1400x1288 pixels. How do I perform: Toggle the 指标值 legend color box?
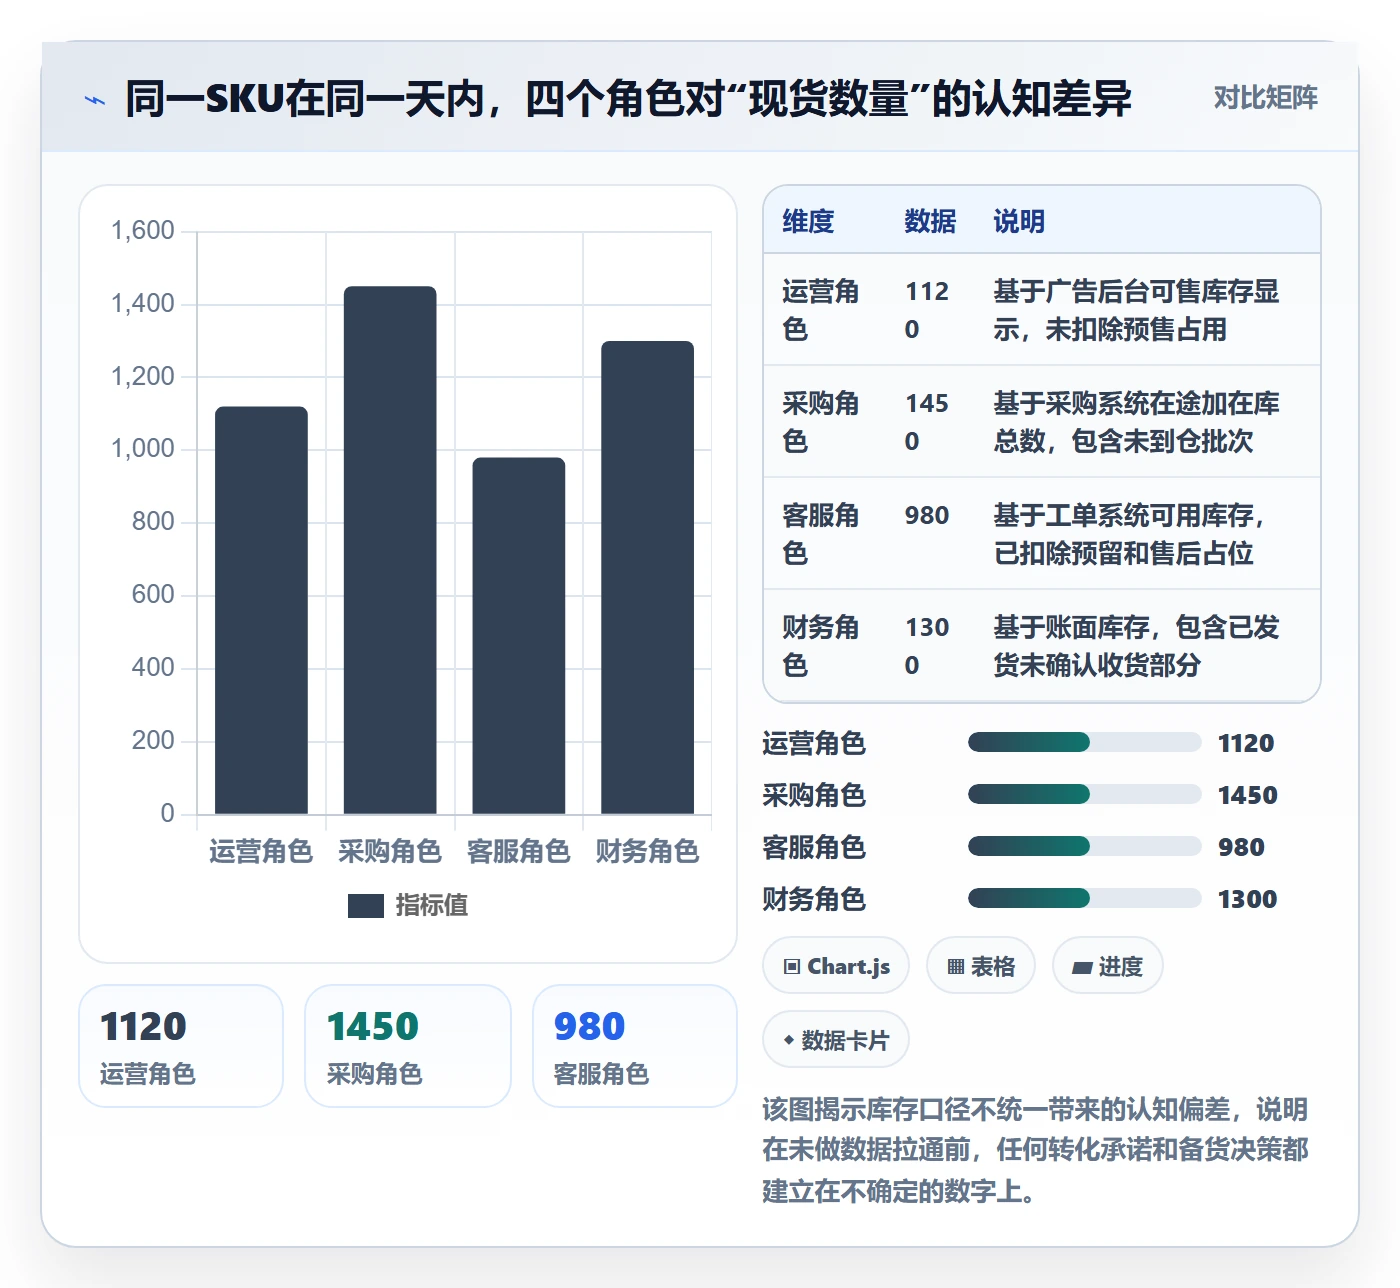pyautogui.click(x=365, y=906)
